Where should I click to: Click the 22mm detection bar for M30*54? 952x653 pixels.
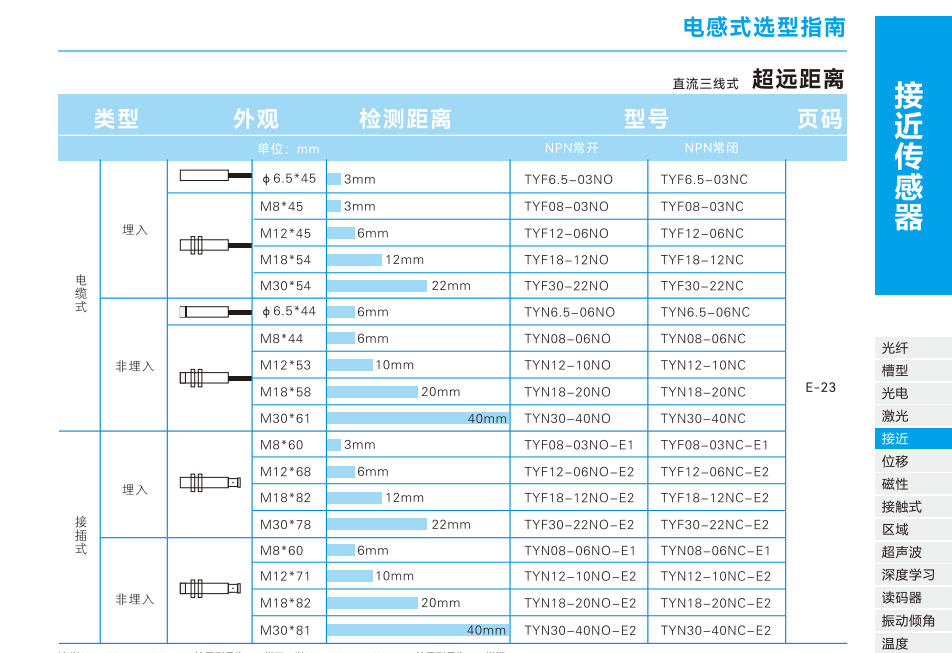coord(378,286)
